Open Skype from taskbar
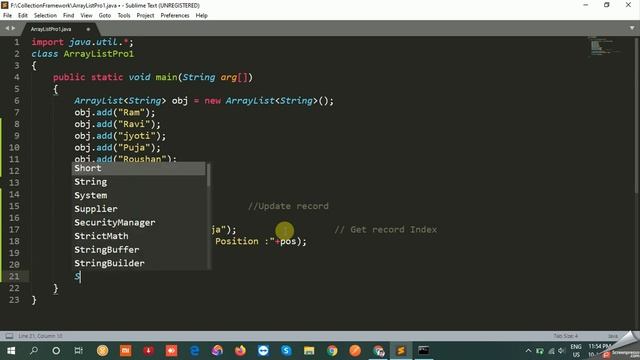This screenshot has height=360, width=640. 286,351
